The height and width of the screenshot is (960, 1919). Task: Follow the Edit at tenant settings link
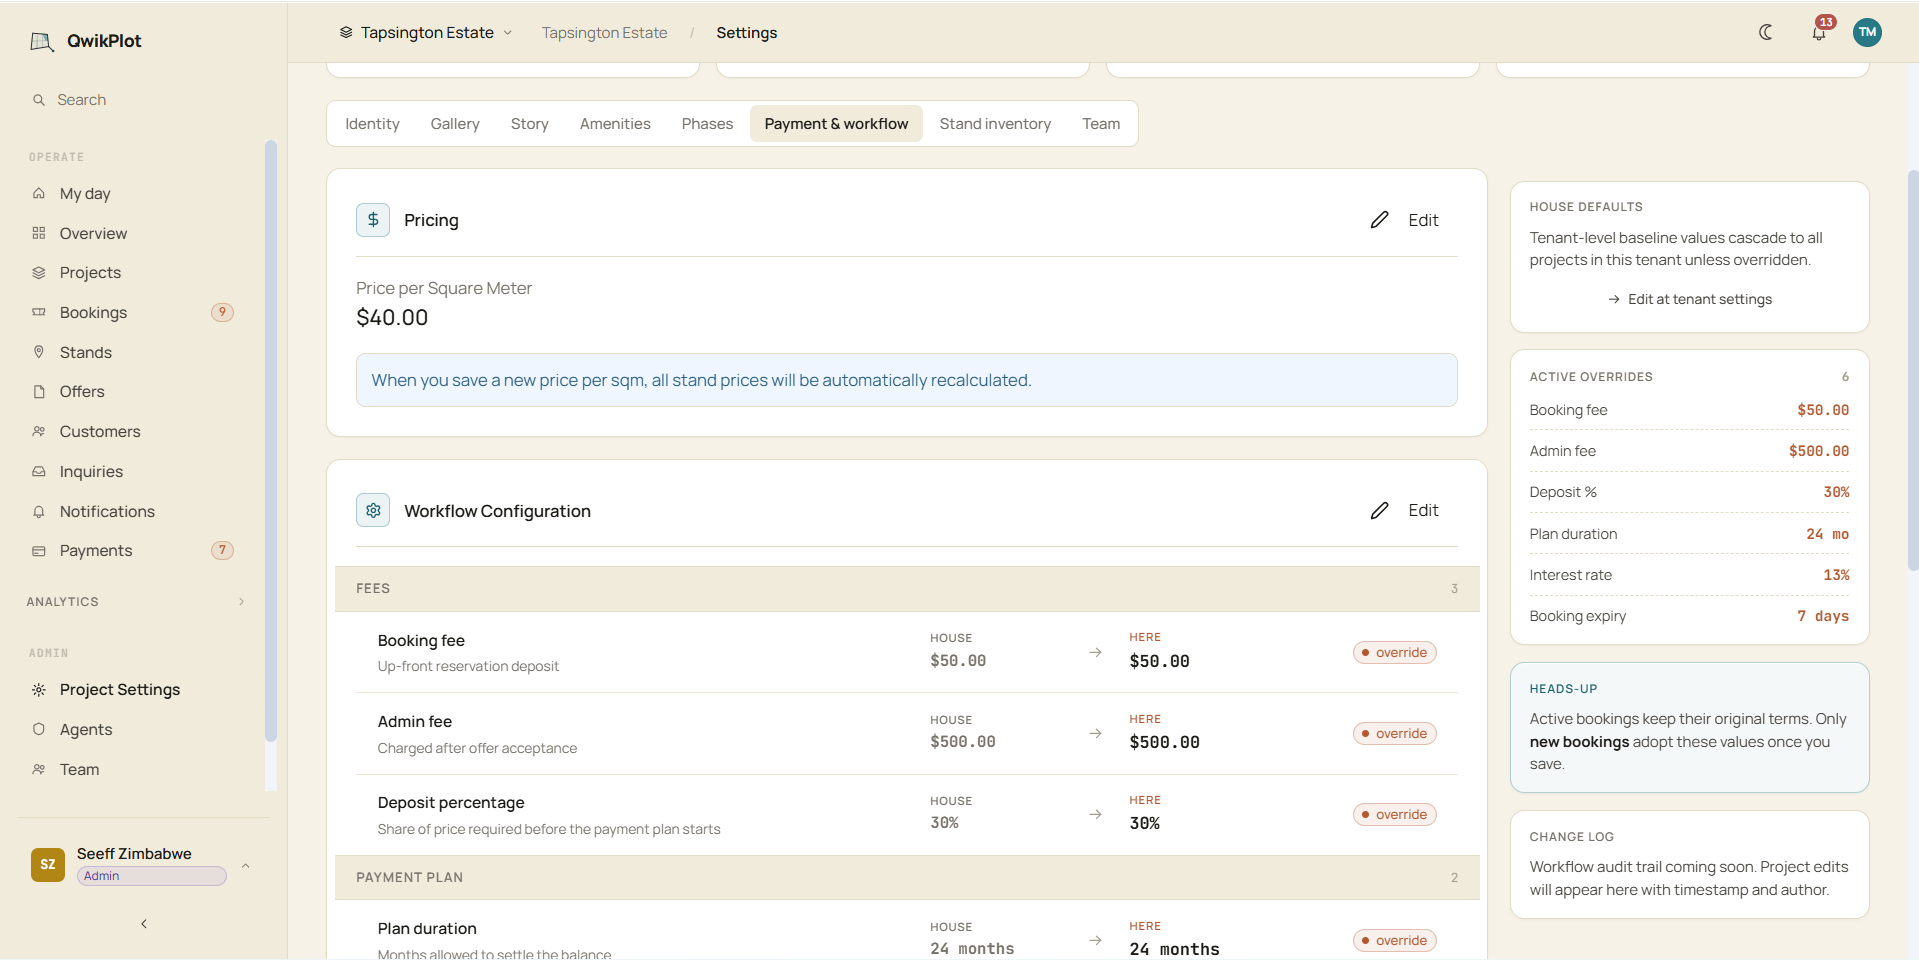(1690, 299)
